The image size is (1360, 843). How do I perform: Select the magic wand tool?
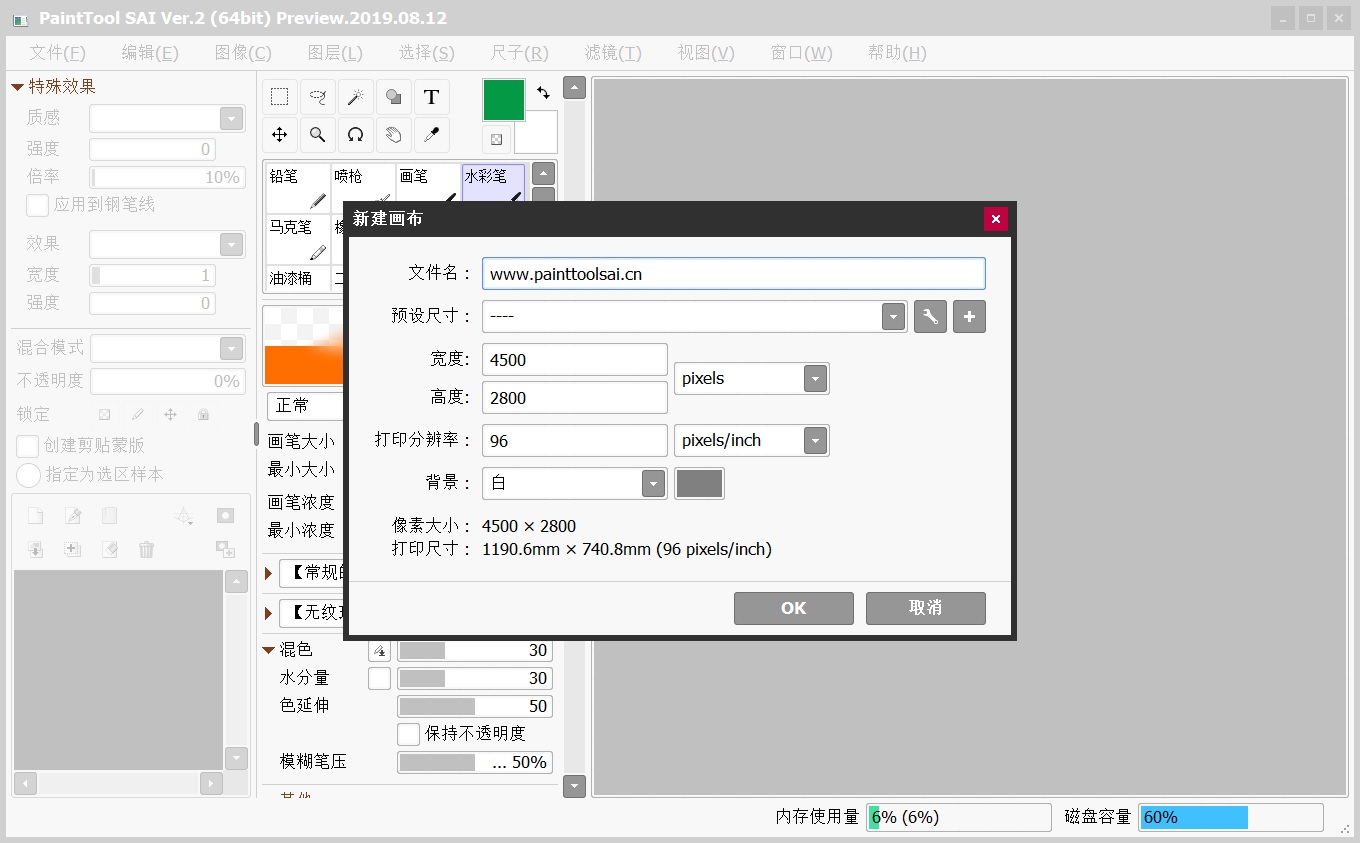[356, 97]
